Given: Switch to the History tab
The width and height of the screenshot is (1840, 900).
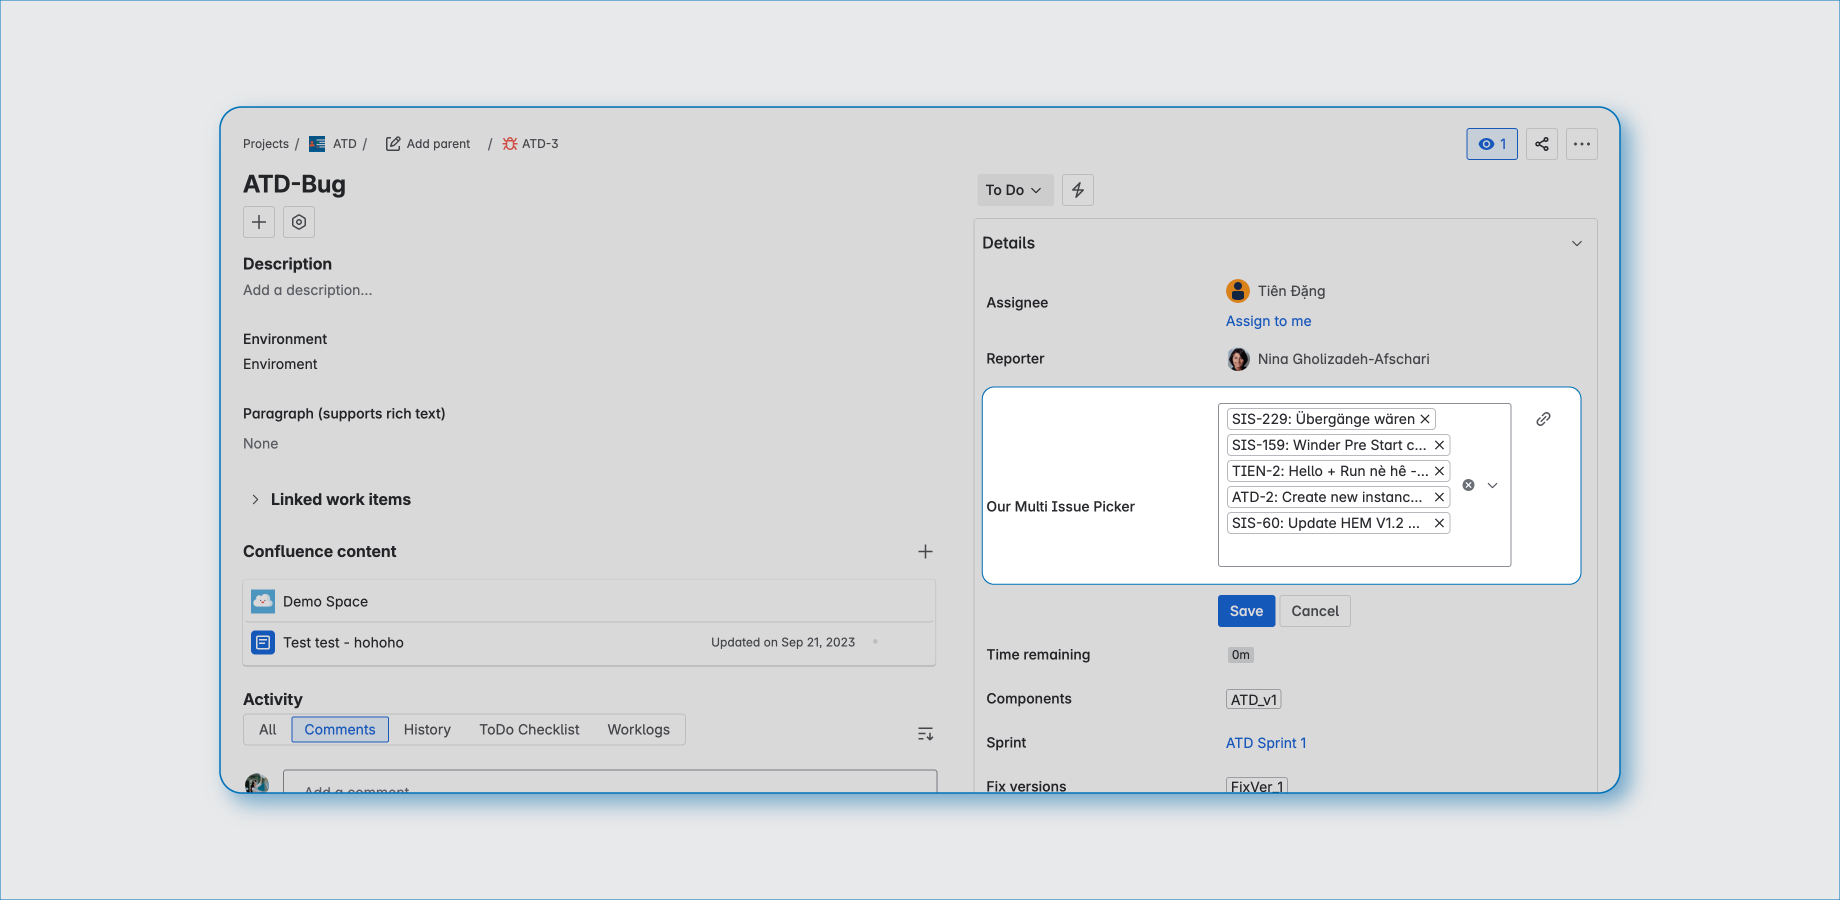Looking at the screenshot, I should pos(427,730).
